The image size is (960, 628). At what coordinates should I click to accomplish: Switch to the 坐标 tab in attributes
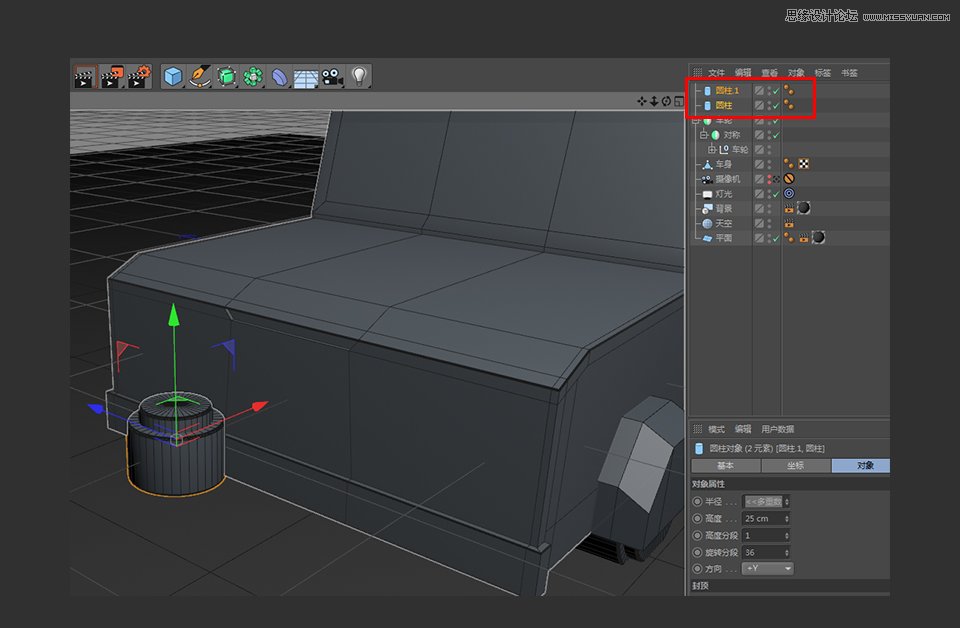(795, 465)
